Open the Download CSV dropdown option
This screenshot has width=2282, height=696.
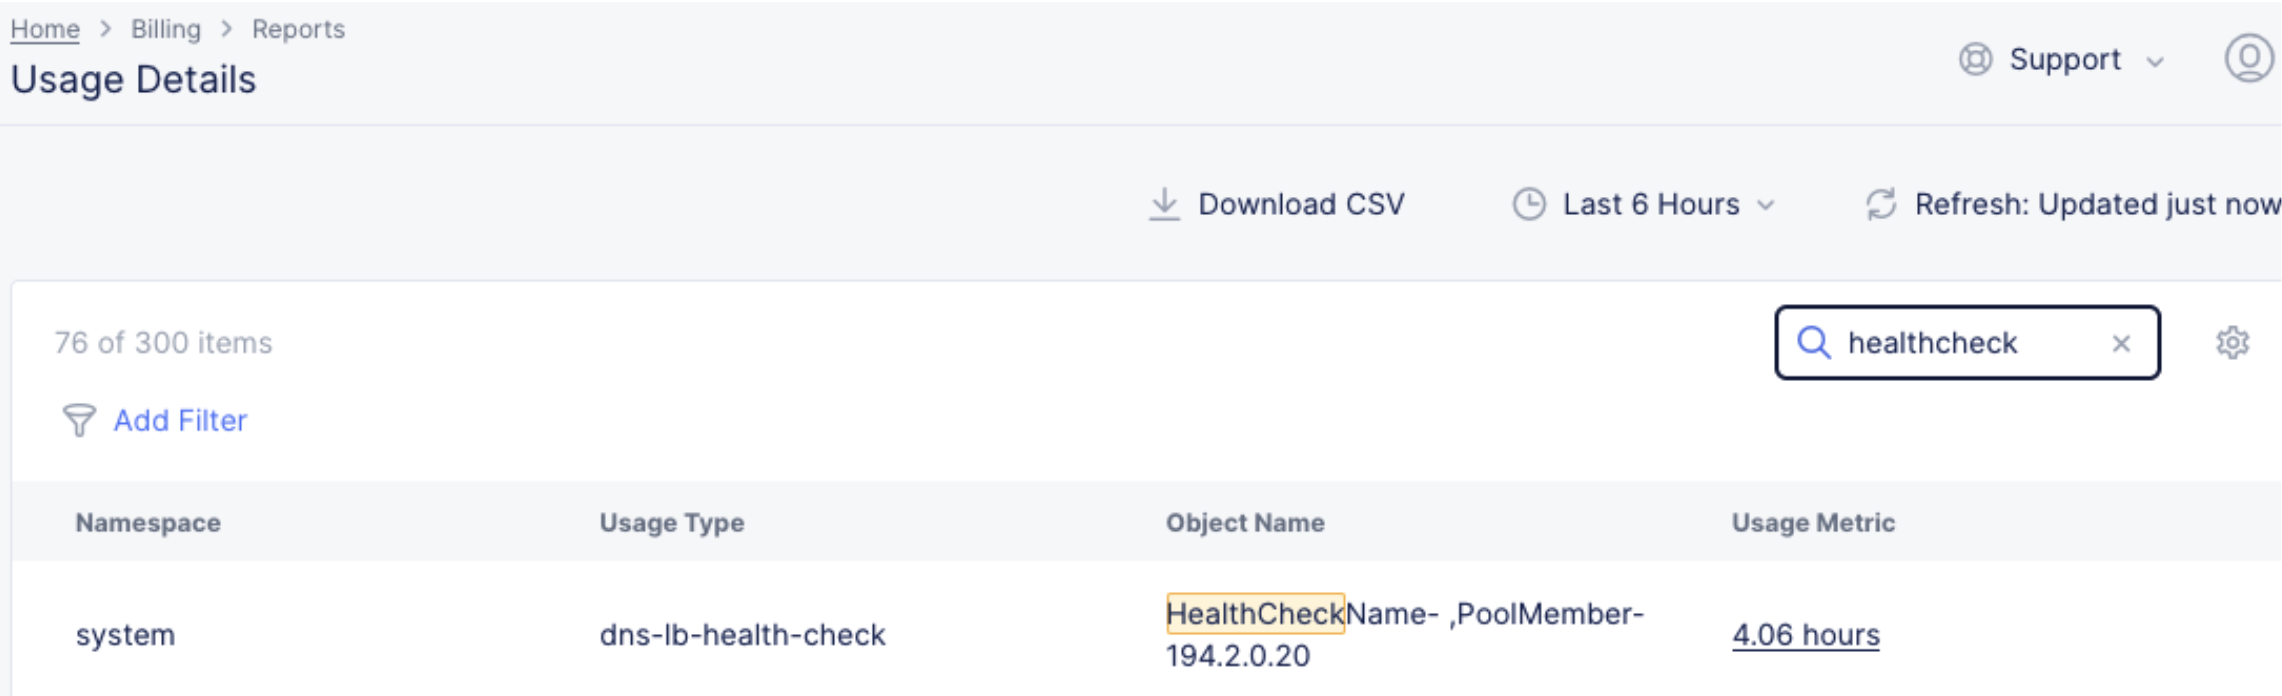tap(1300, 203)
